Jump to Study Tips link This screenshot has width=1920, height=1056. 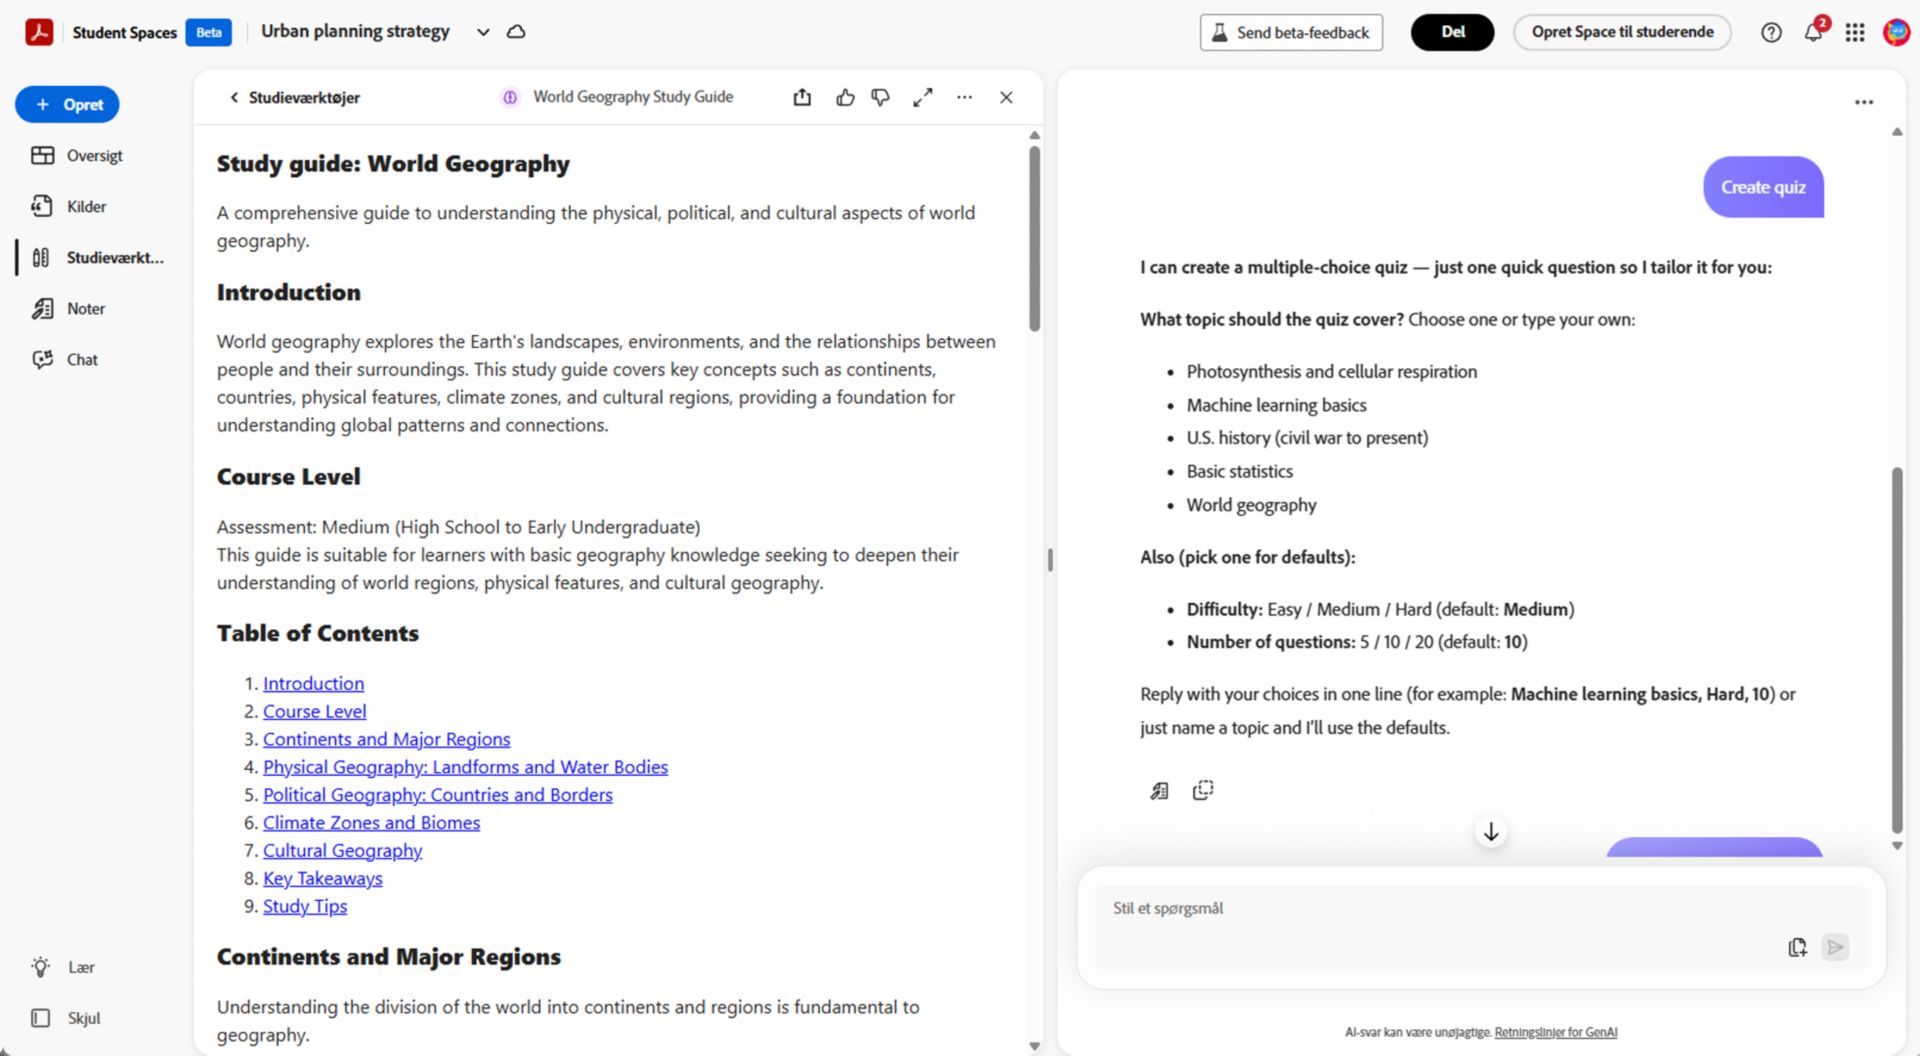point(305,907)
